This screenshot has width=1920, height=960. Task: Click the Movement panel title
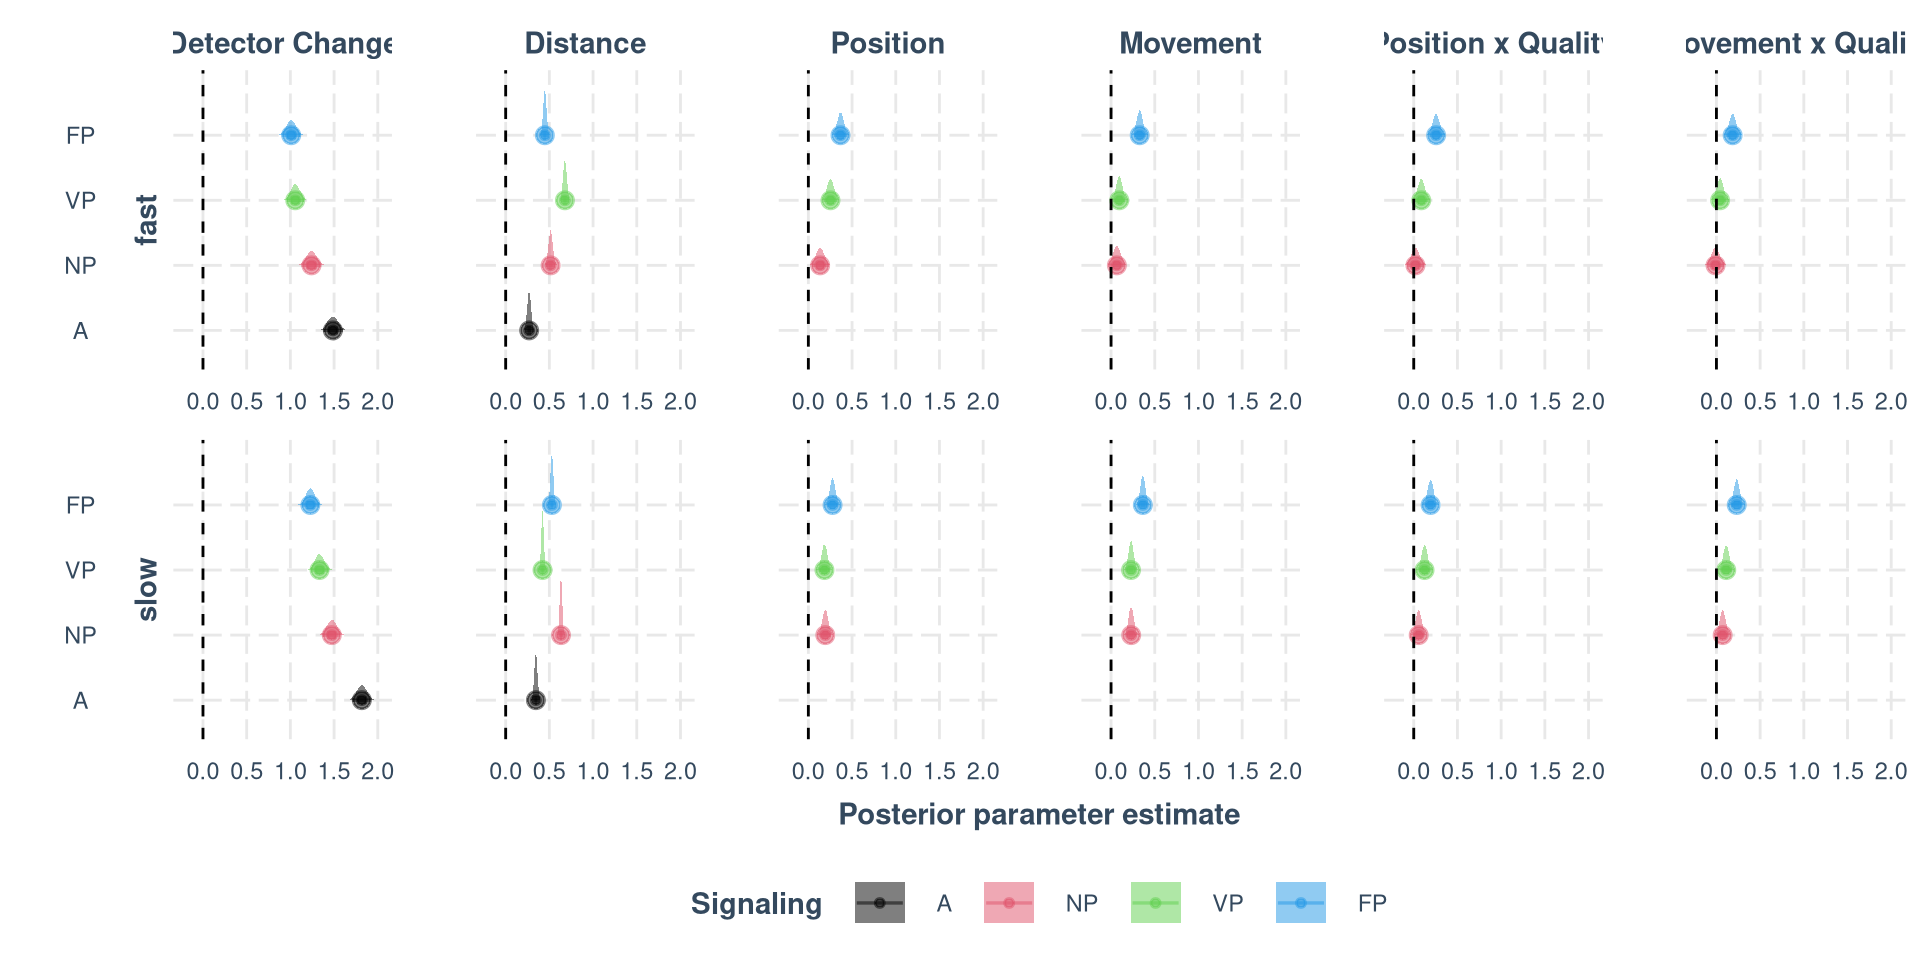click(x=1190, y=44)
